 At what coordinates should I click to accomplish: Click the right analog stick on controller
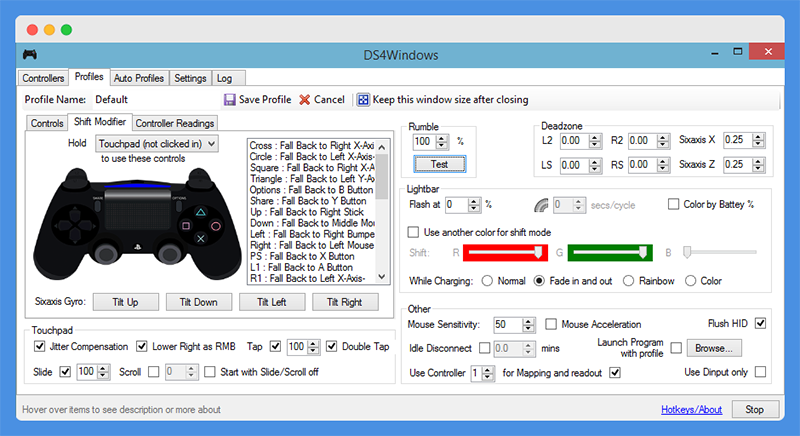tap(168, 252)
